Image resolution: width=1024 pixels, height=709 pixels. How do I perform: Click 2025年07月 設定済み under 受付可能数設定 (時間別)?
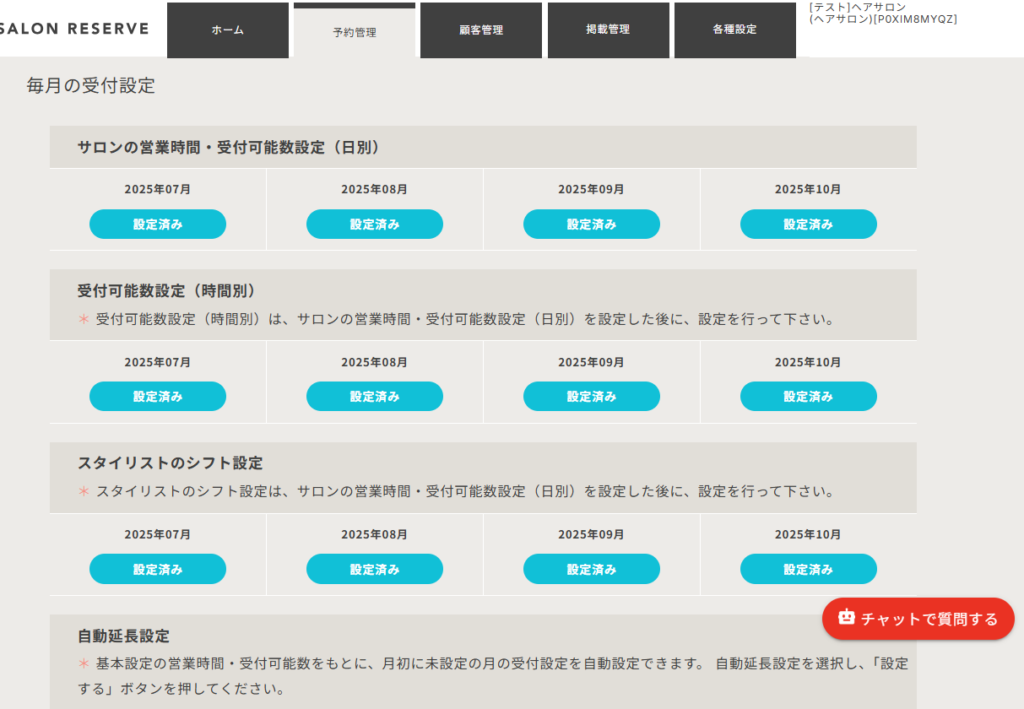point(158,396)
